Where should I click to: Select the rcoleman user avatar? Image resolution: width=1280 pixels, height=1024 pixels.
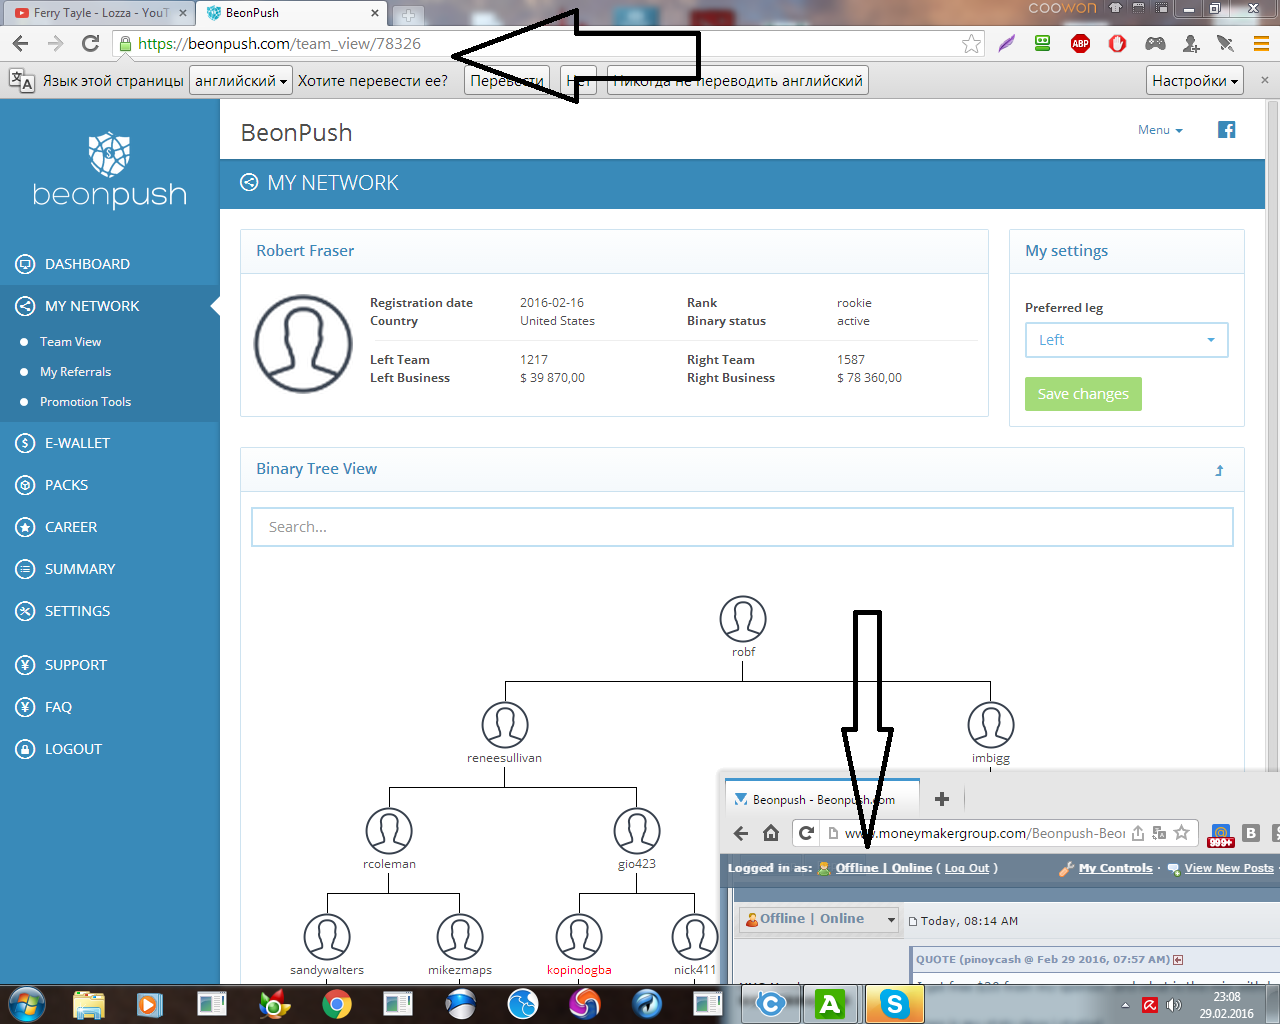389,831
